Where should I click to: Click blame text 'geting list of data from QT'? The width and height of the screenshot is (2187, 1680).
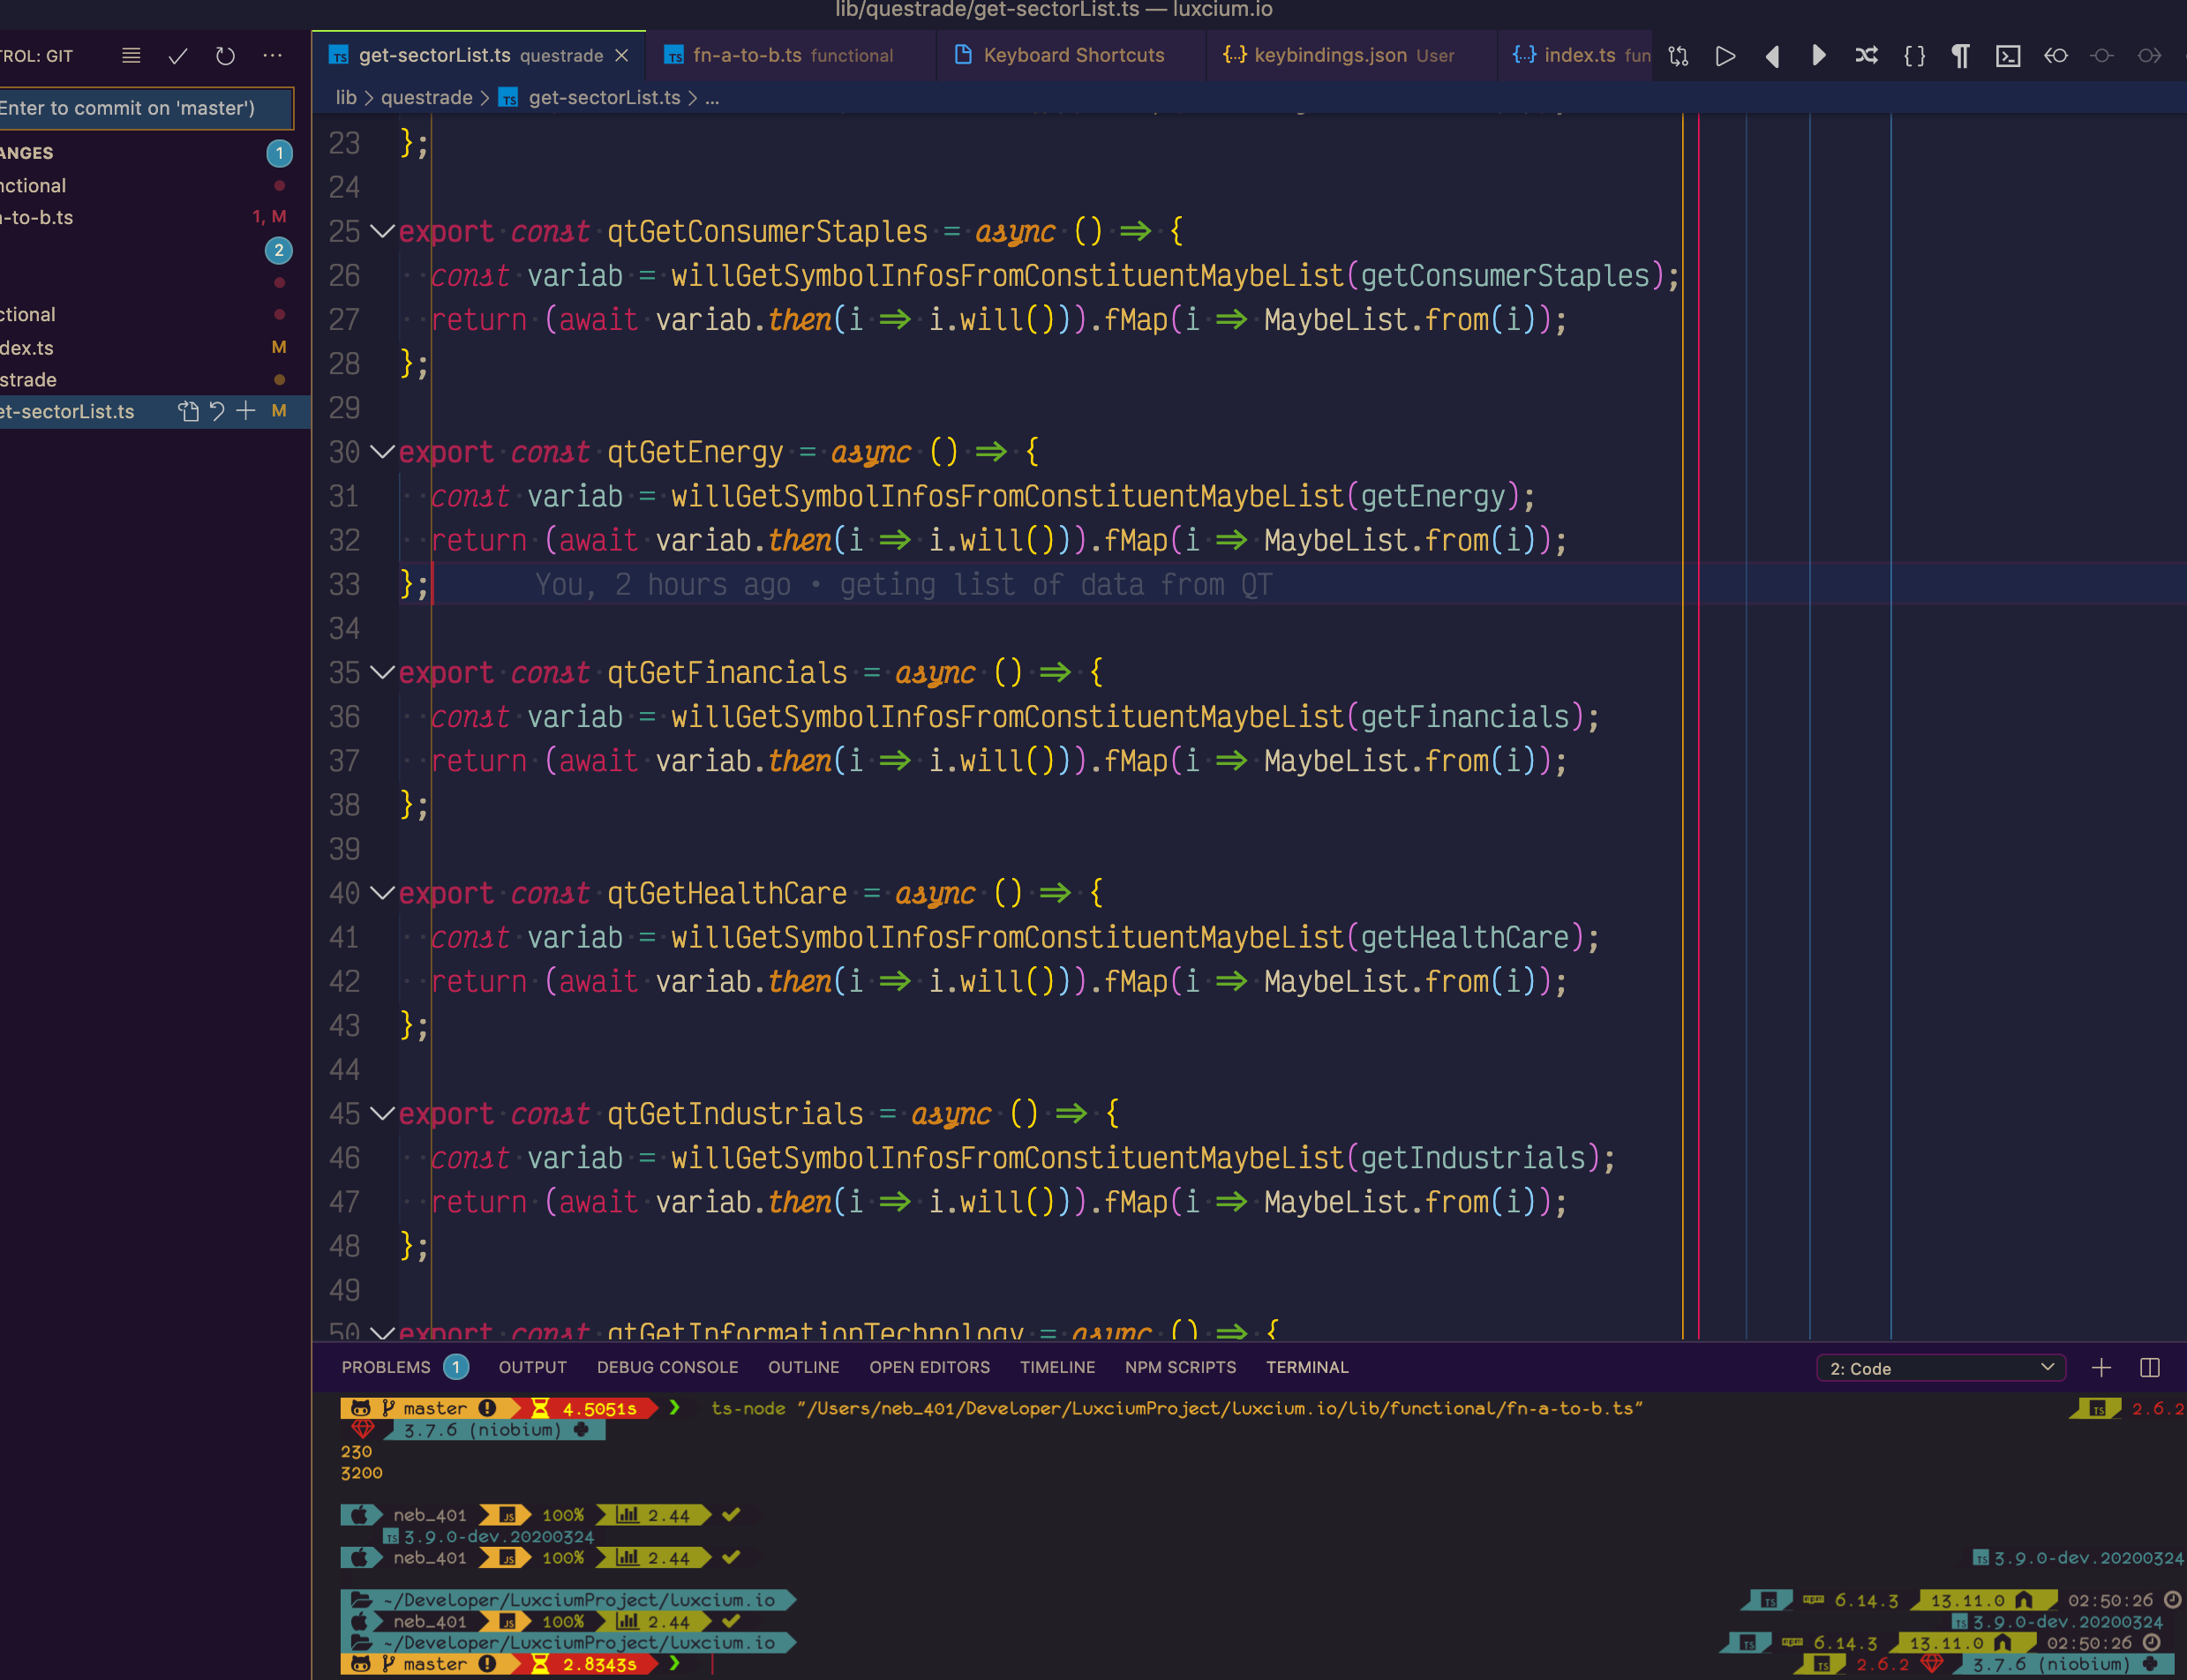1056,584
